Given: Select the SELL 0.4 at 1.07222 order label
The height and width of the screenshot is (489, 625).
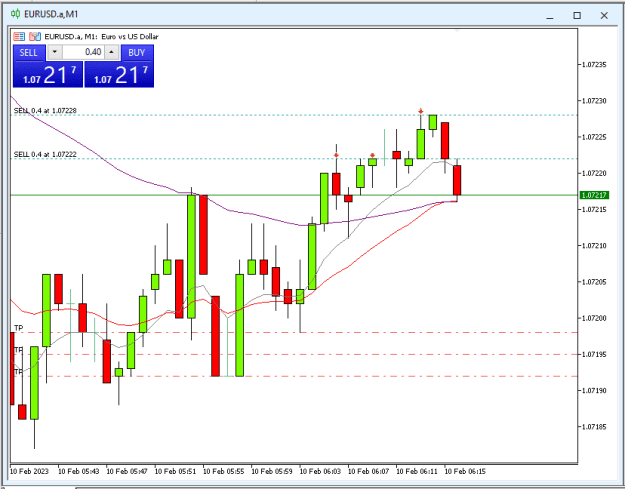Looking at the screenshot, I should pyautogui.click(x=45, y=154).
